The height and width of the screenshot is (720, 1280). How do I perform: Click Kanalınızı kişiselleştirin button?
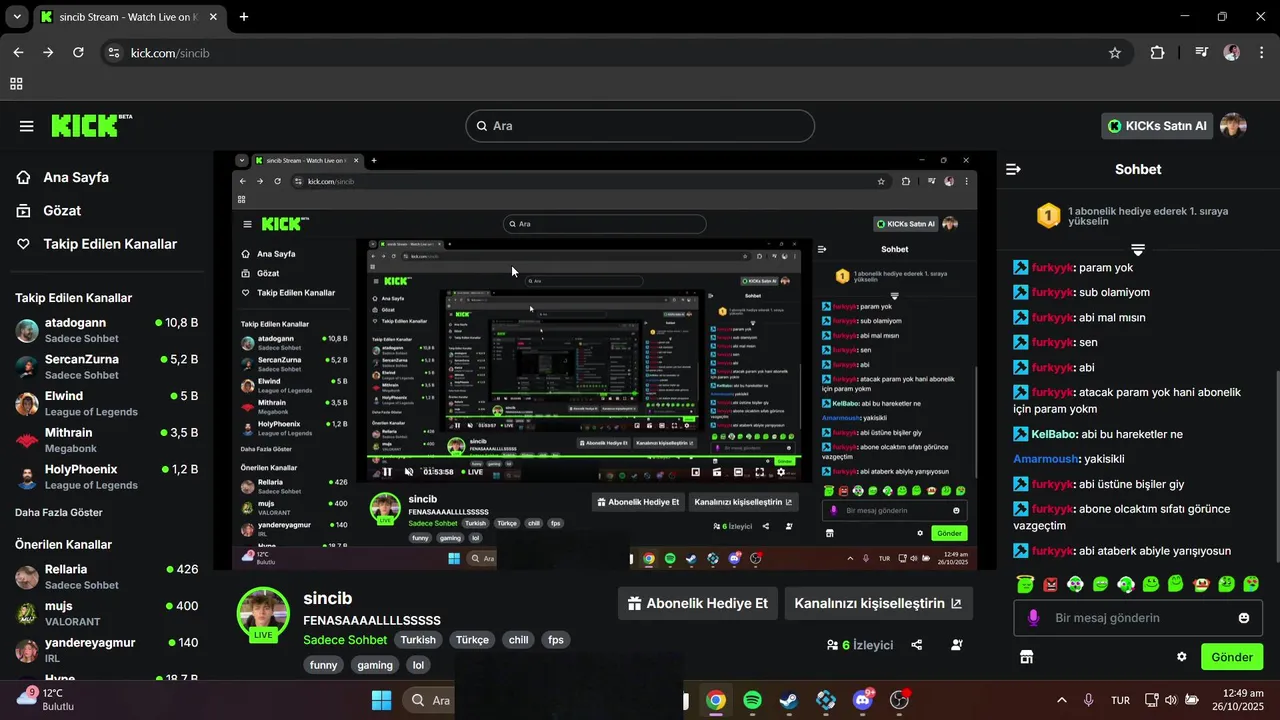click(x=878, y=603)
